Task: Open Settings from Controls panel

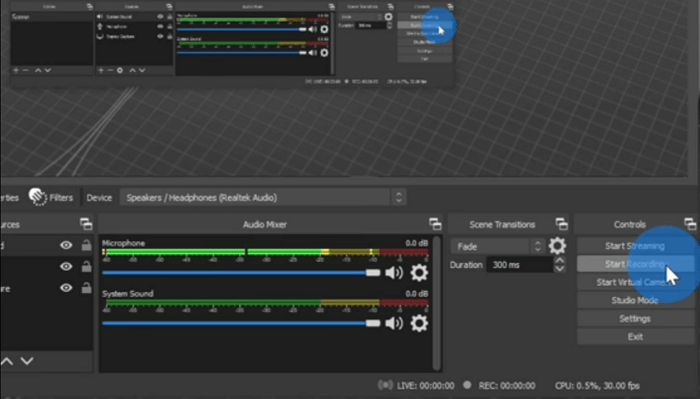Action: 635,319
